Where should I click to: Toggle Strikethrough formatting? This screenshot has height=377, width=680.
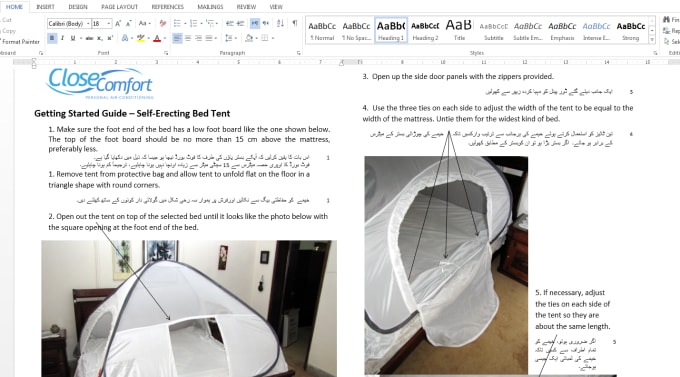89,38
